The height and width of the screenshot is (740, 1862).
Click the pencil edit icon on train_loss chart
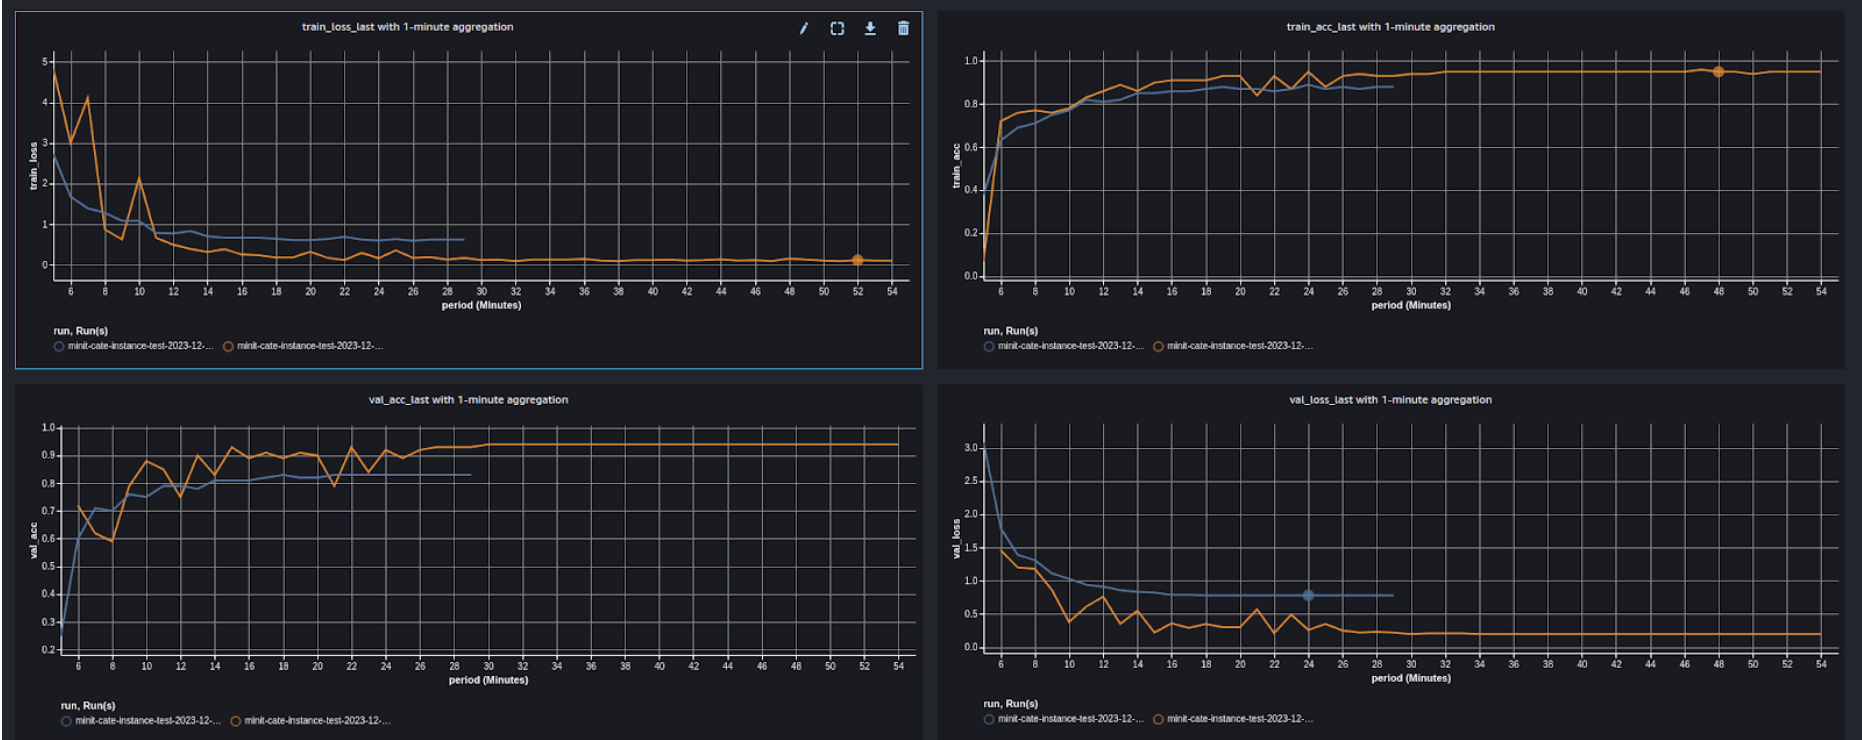pos(804,28)
